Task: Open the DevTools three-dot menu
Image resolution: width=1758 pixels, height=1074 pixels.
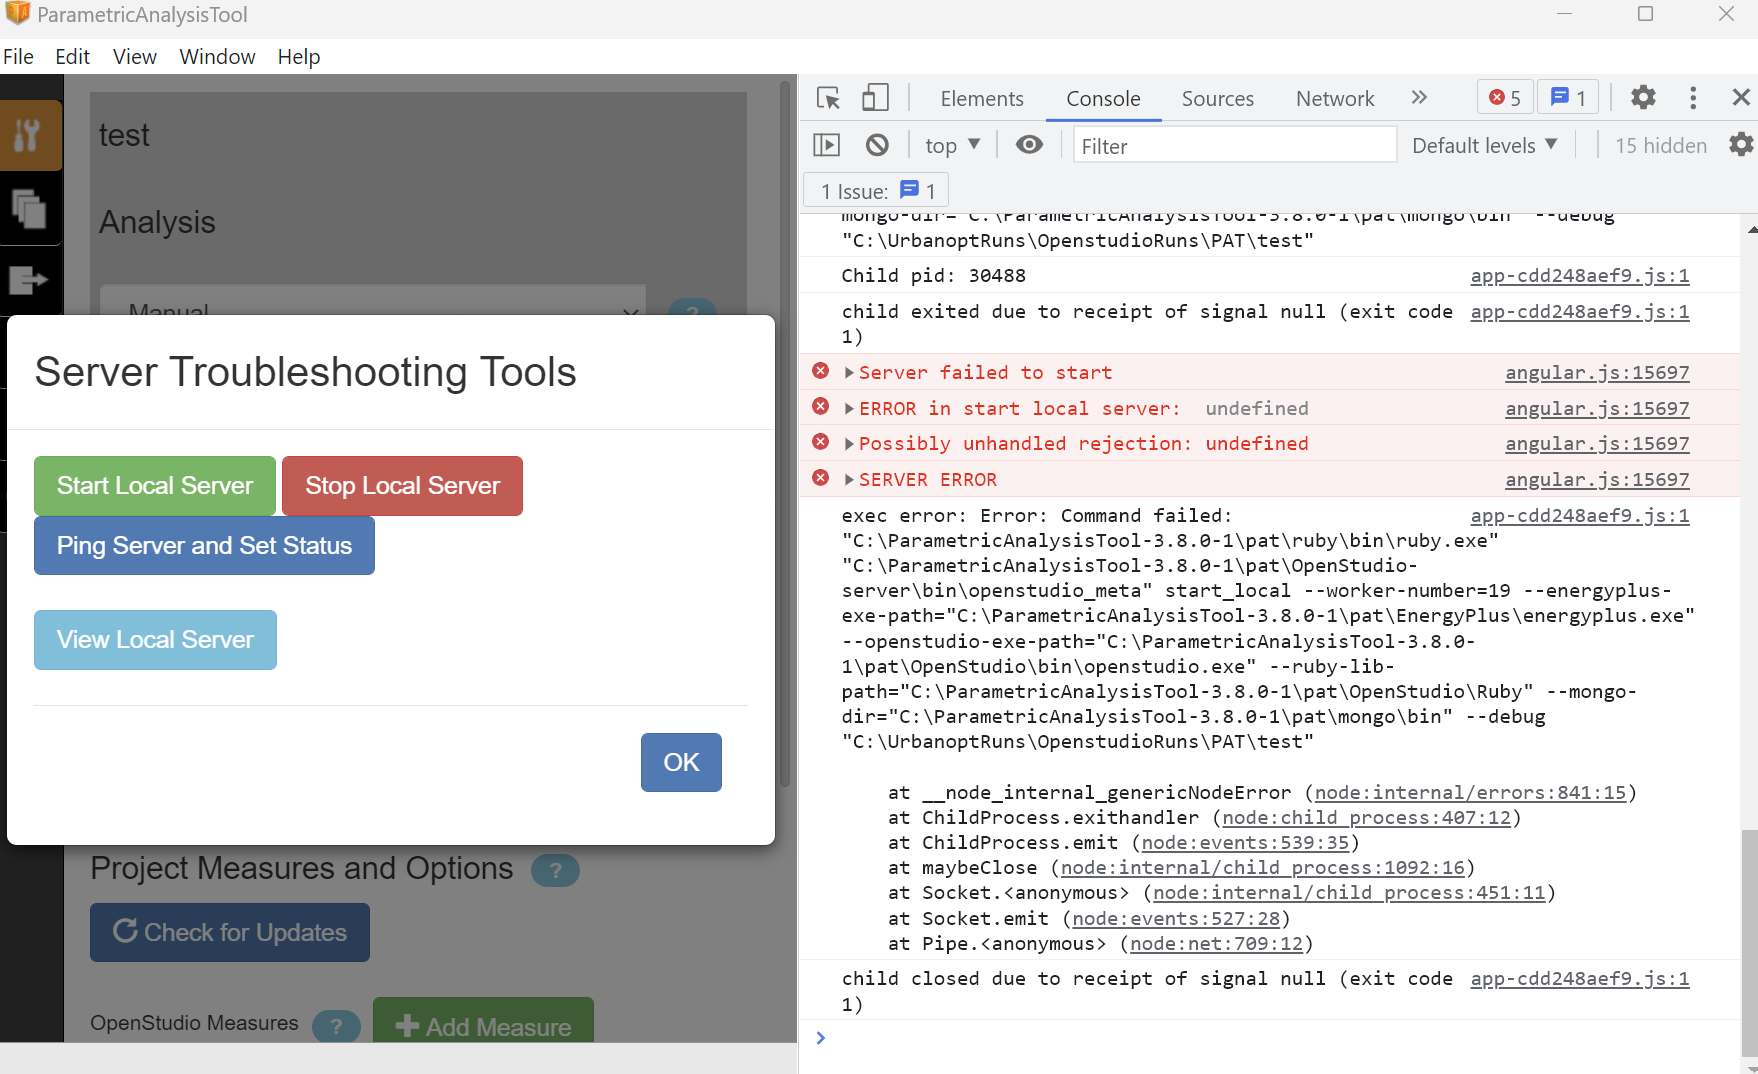Action: pos(1693,97)
